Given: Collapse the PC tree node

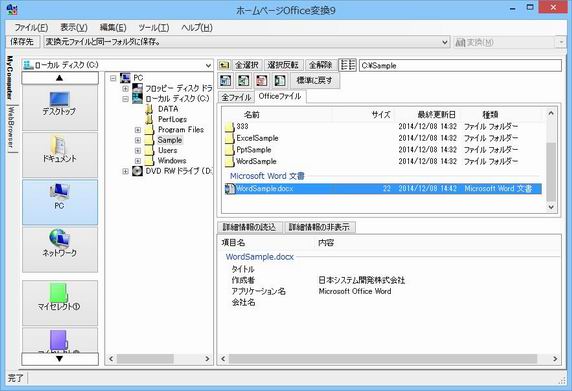Looking at the screenshot, I should click(x=113, y=78).
